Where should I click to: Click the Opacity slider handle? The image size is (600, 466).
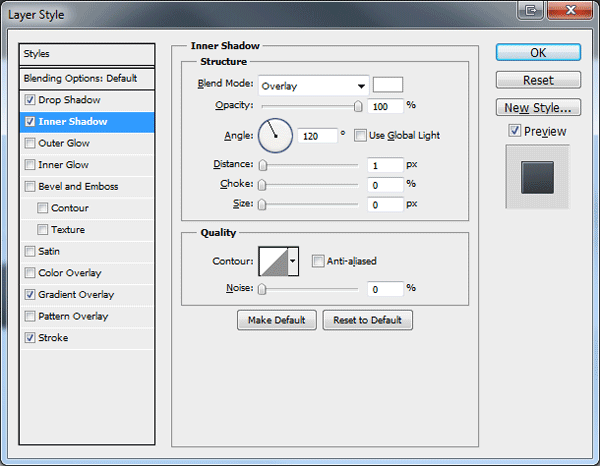coord(358,106)
